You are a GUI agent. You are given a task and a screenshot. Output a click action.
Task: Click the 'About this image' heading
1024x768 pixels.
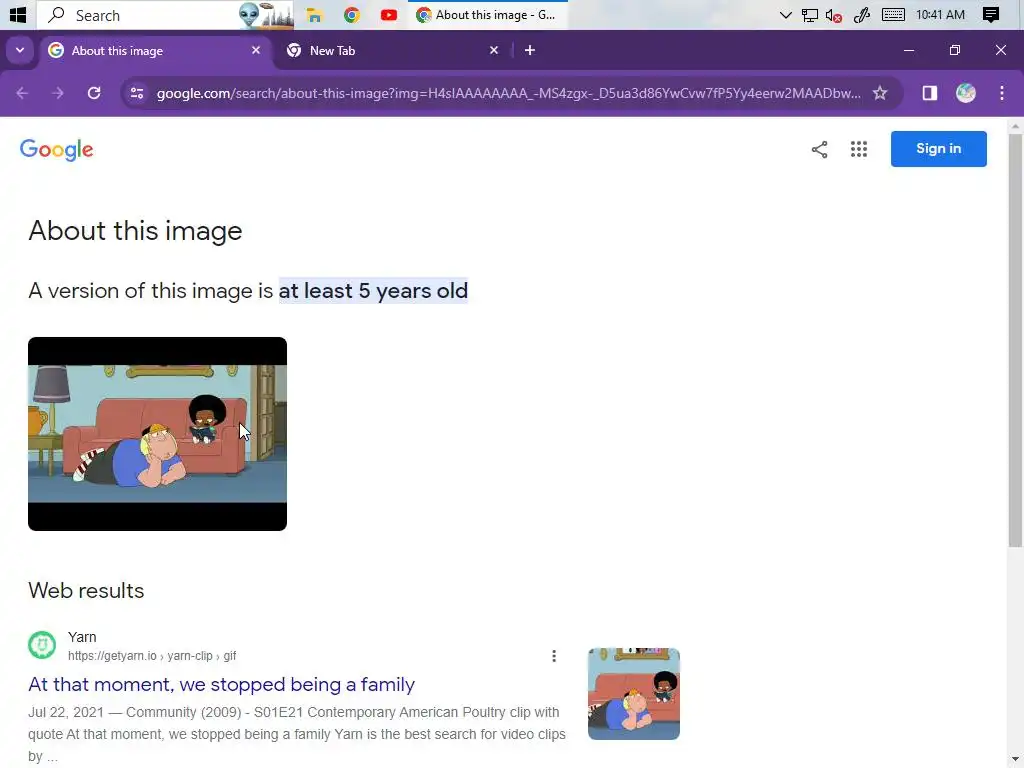[x=135, y=231]
